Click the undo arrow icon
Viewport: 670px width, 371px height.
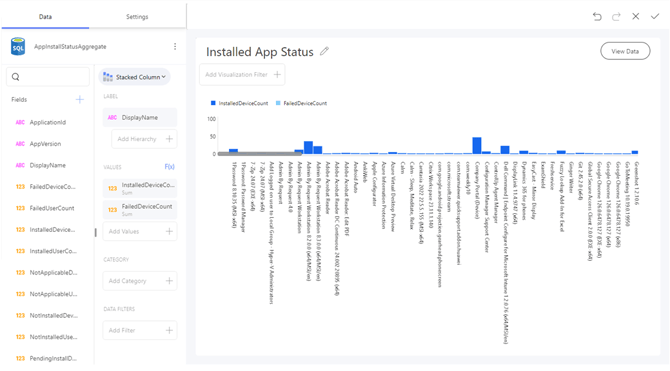click(x=597, y=17)
